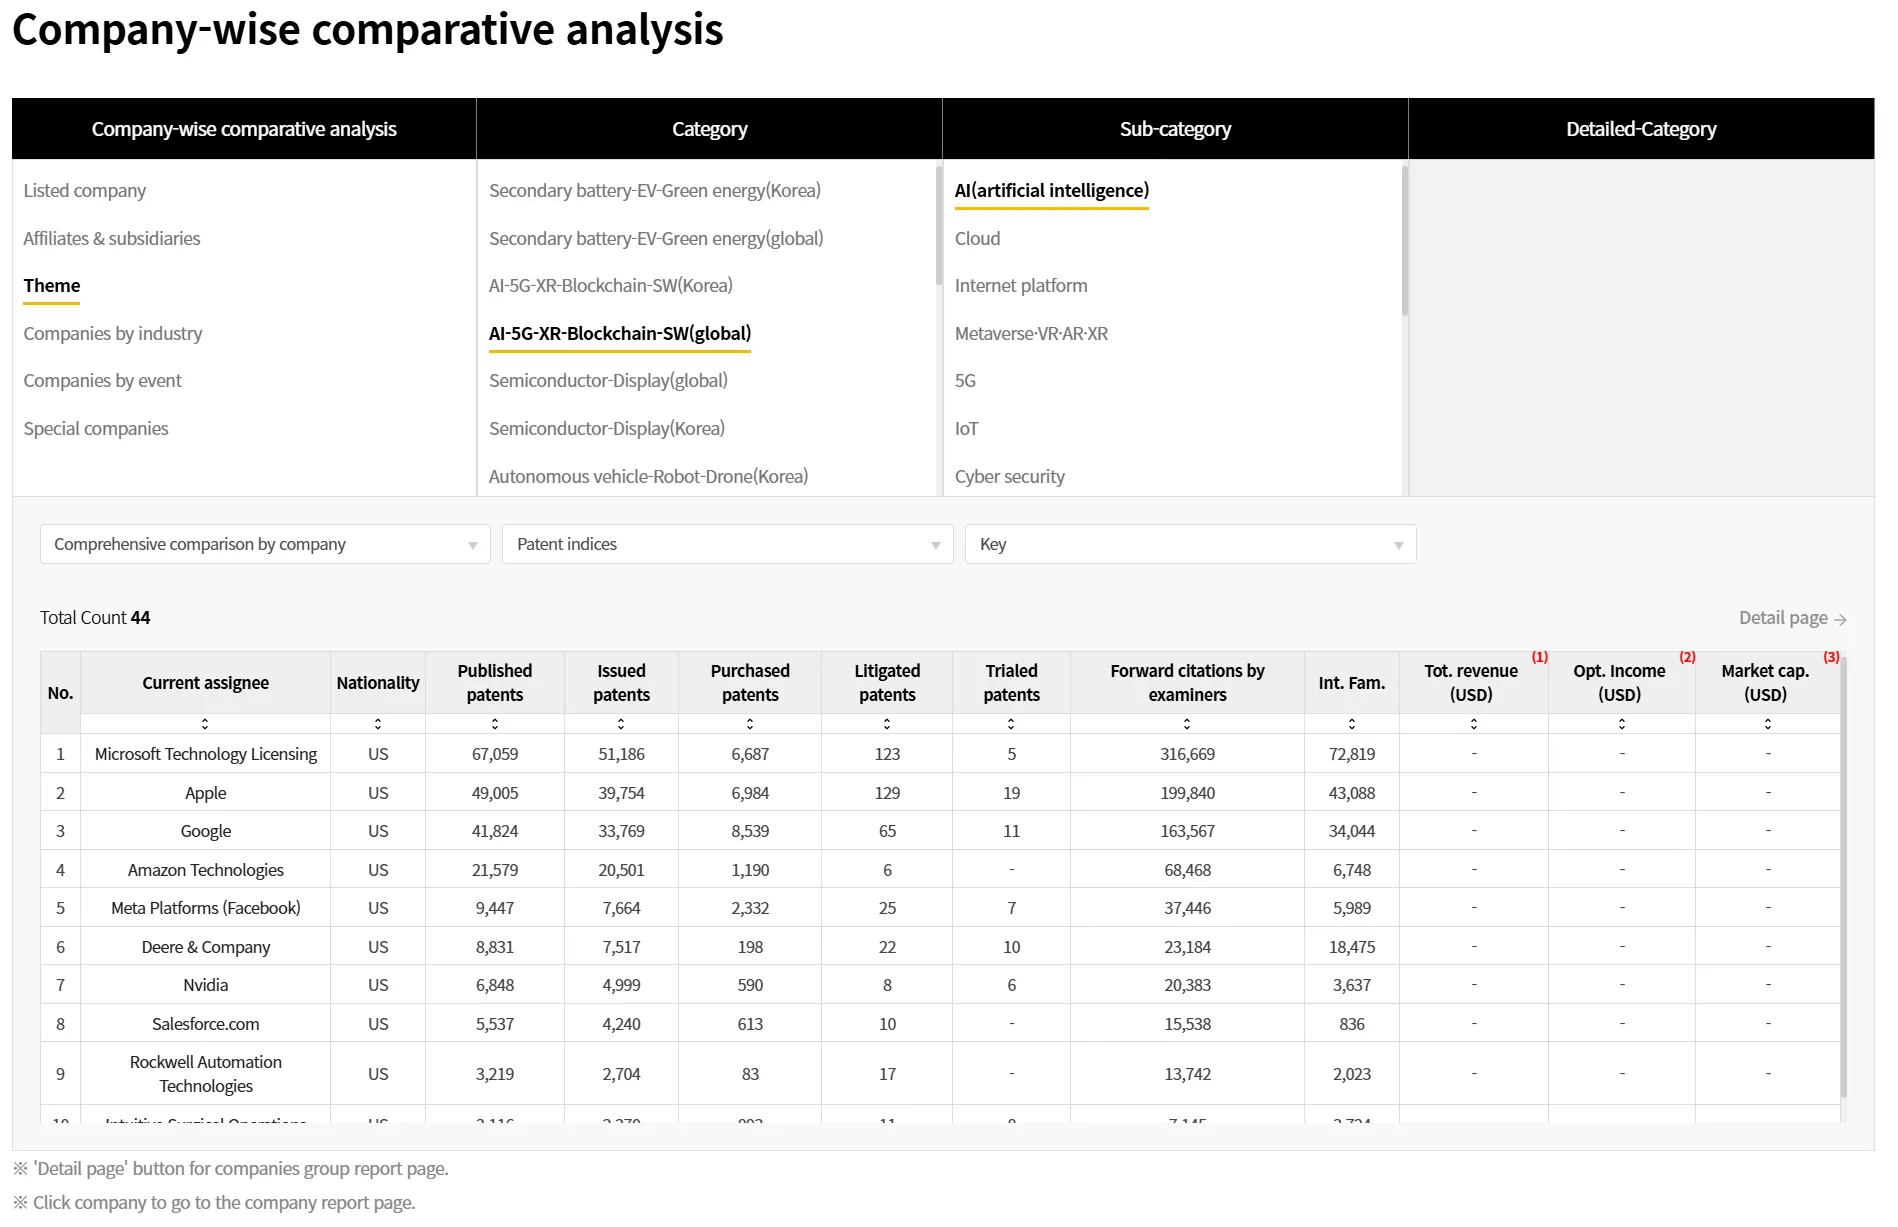Choose AI-5G-XR-Blockchain-SW(global) category
Screen dimensions: 1898x1227
point(620,333)
